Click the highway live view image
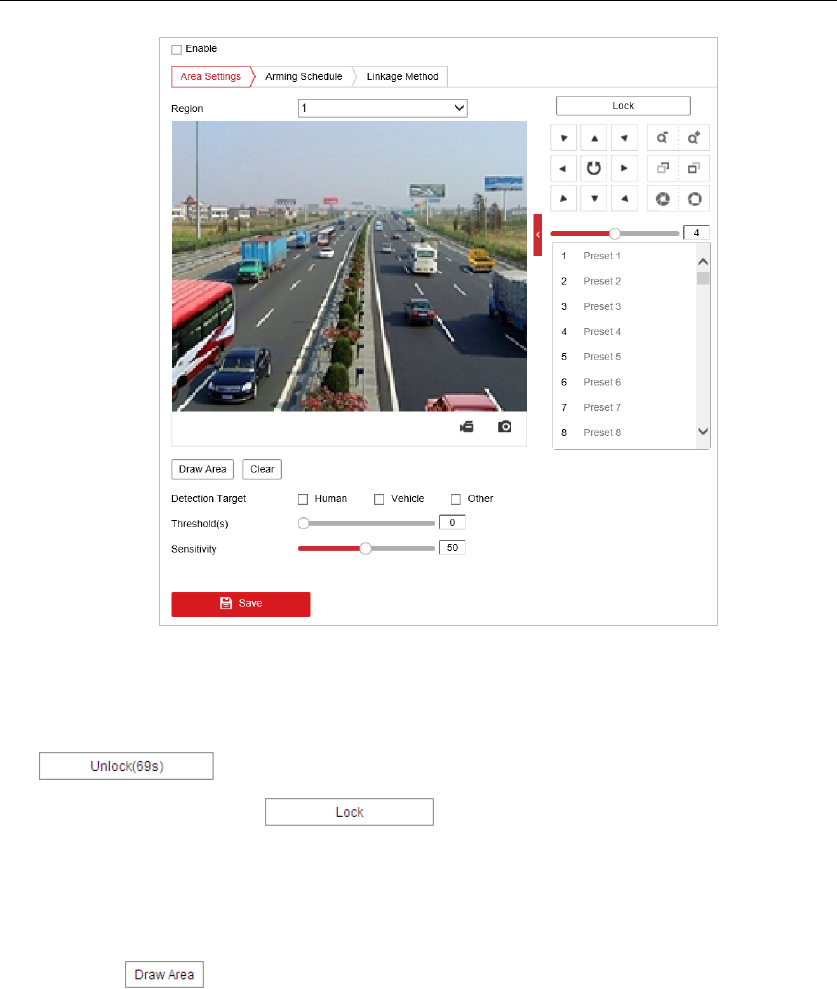837x989 pixels. pos(349,266)
